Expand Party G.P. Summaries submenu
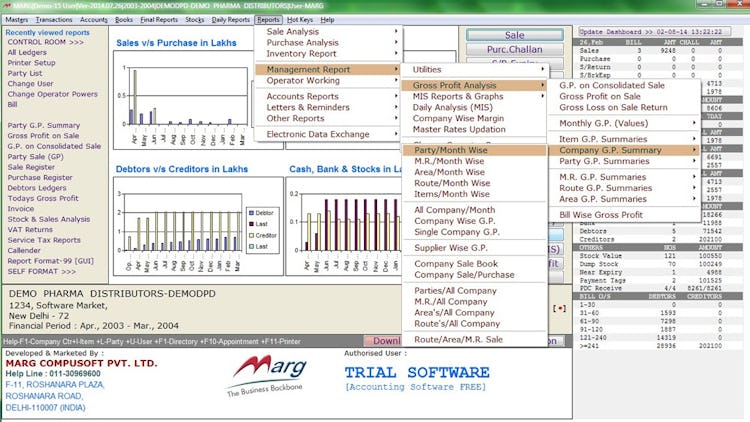750x422 pixels. (624, 161)
